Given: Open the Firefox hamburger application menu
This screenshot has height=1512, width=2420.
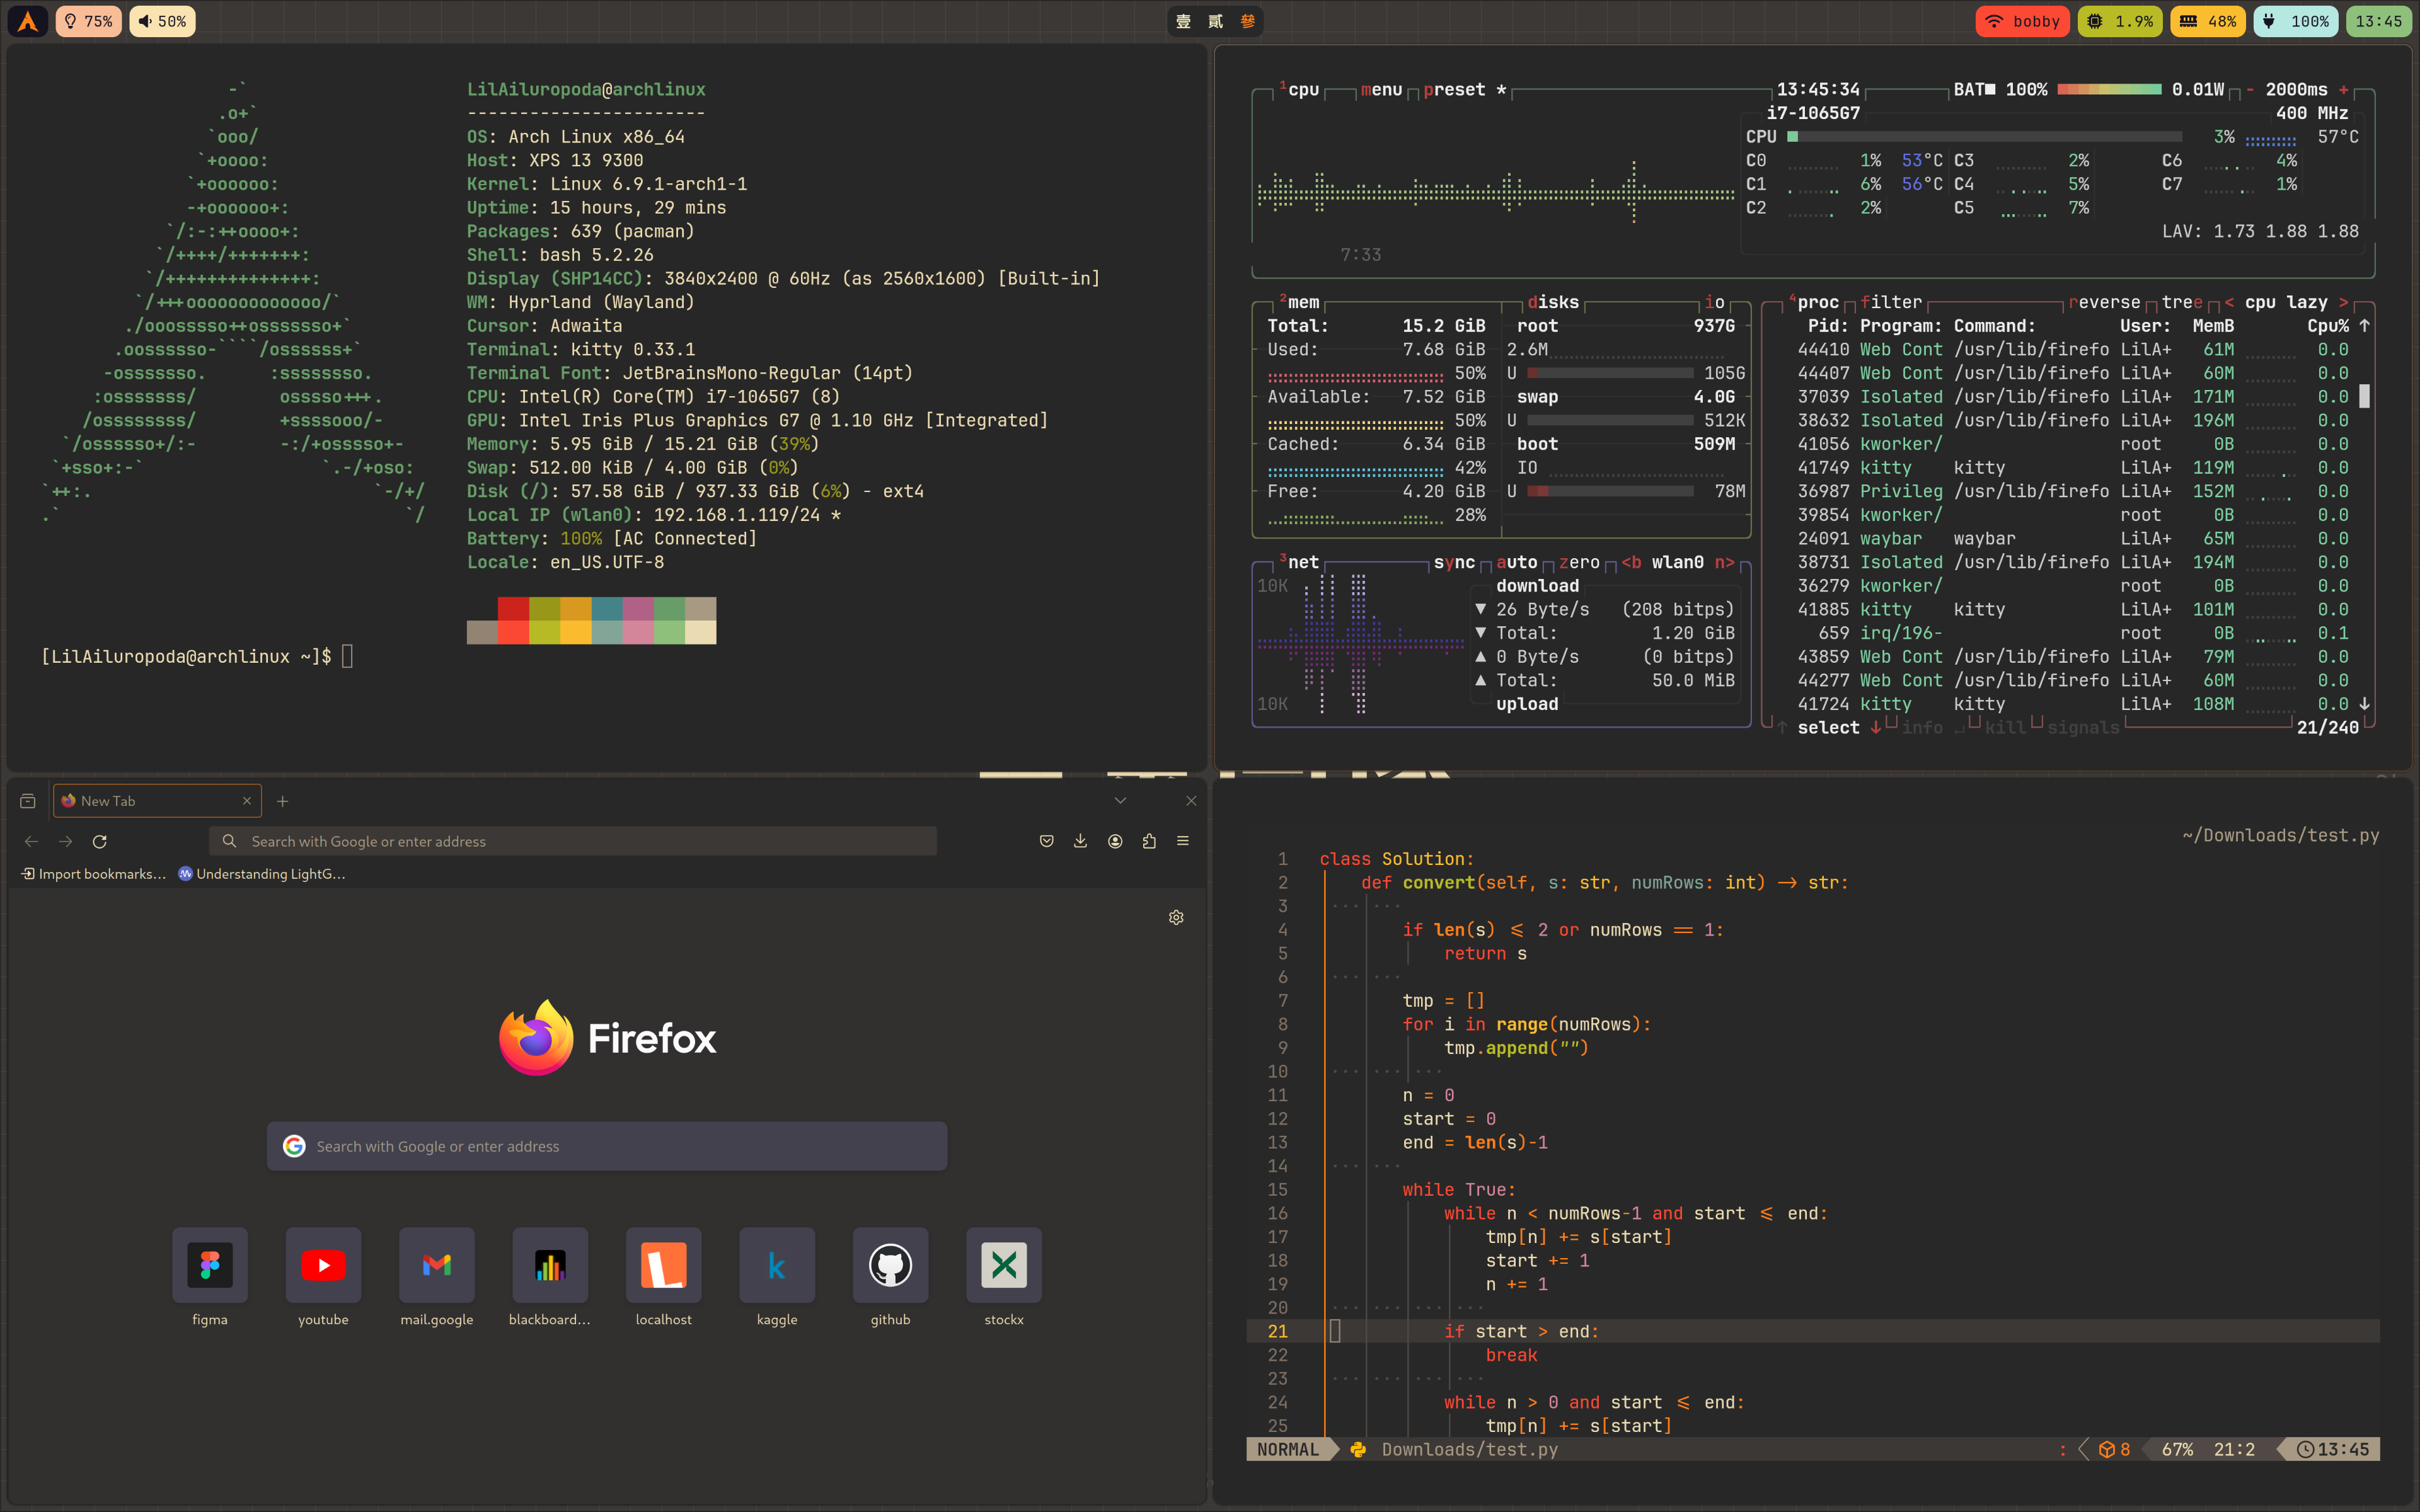Looking at the screenshot, I should coord(1183,841).
